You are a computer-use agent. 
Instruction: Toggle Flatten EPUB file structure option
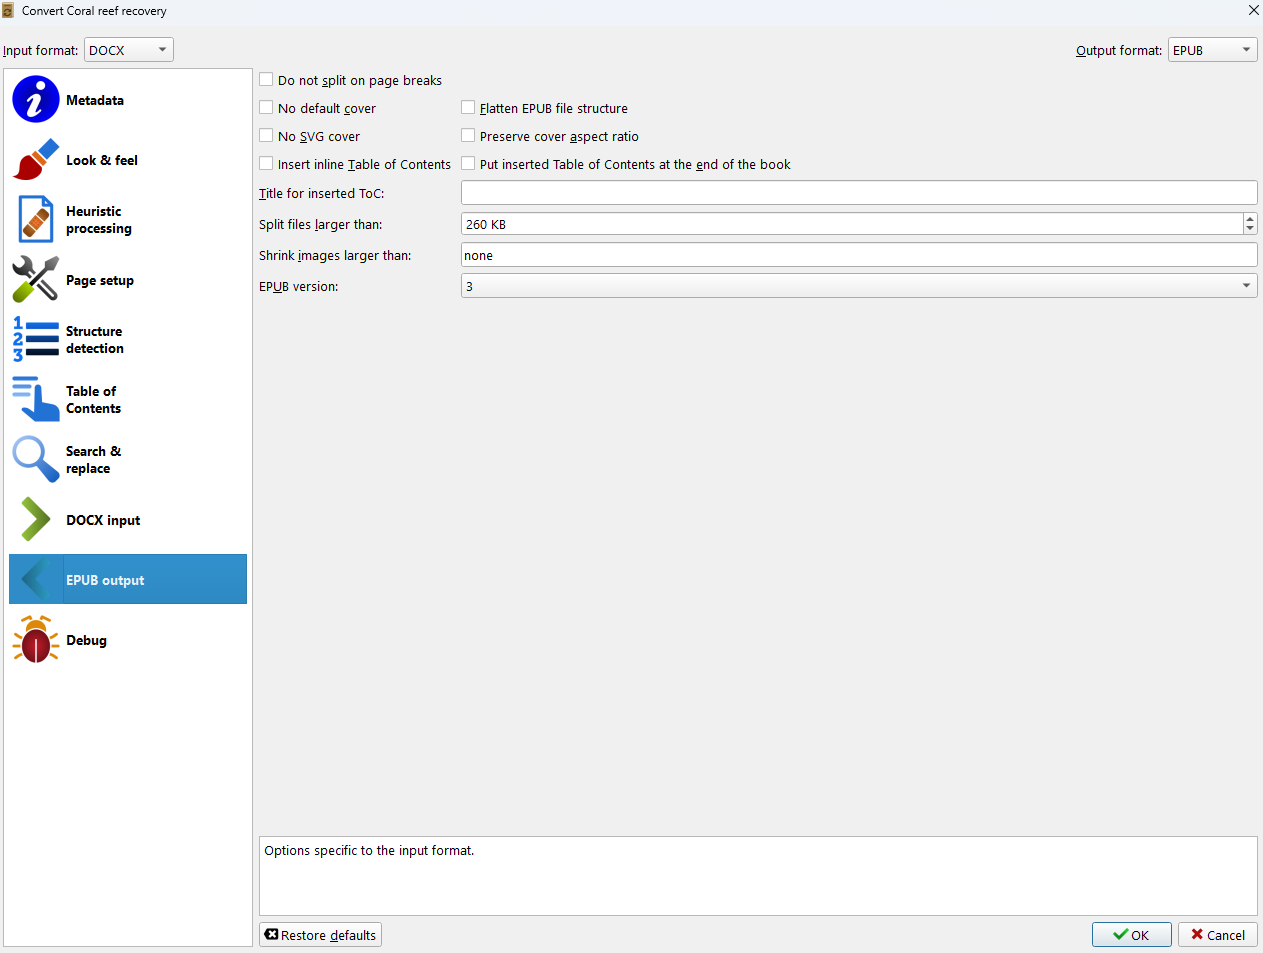[x=468, y=108]
